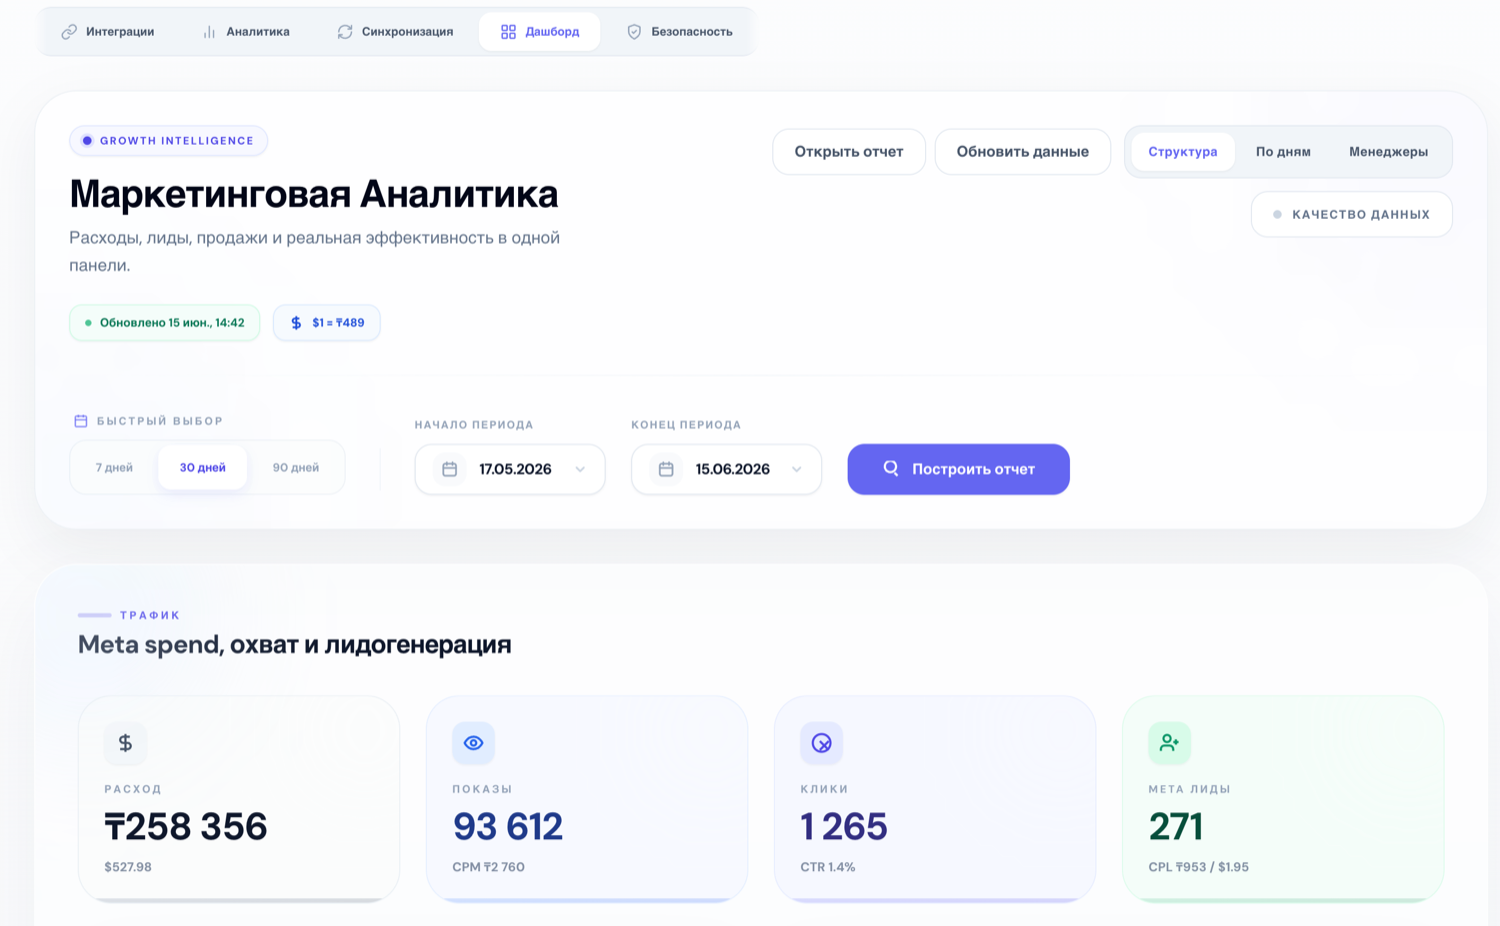
Task: Click the Маркетинговая Аналитика heading
Action: pos(314,194)
